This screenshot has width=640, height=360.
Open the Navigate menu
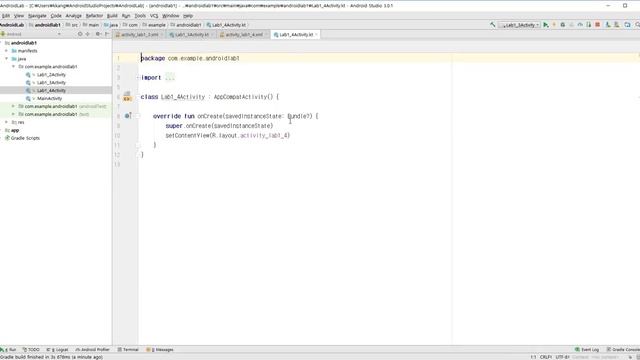point(37,16)
